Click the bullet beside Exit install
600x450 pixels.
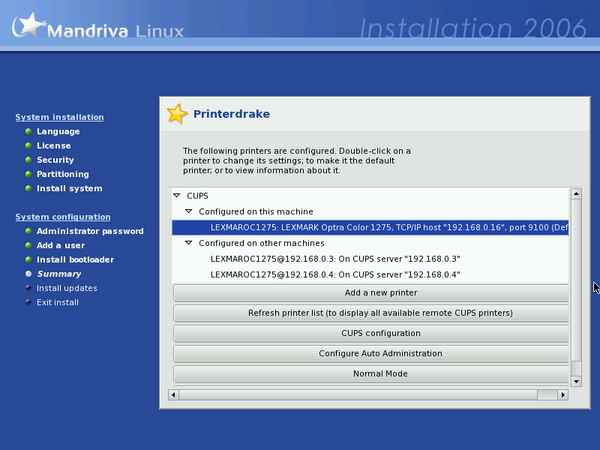(x=28, y=302)
